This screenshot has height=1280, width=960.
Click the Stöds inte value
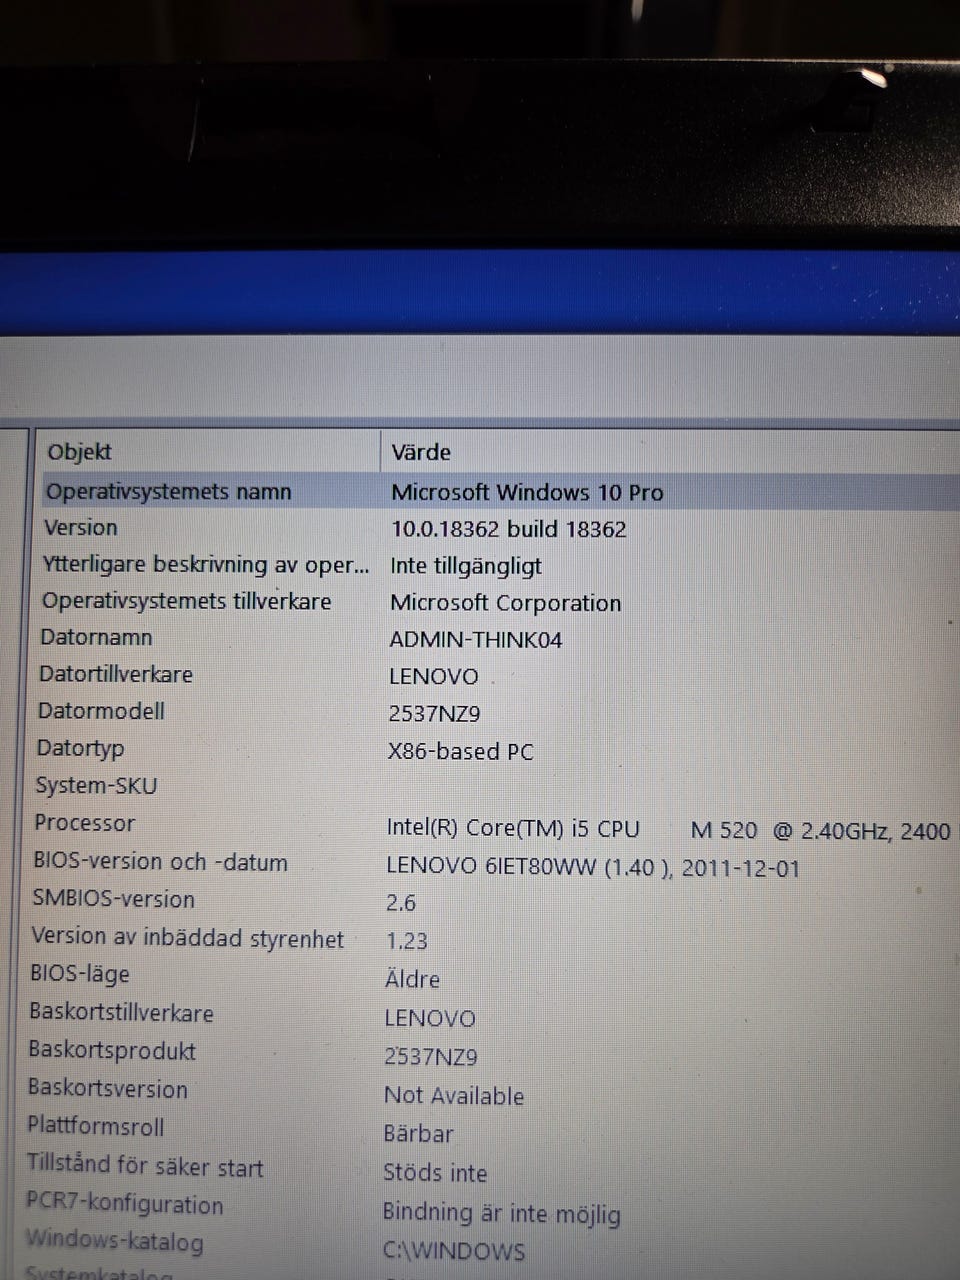pyautogui.click(x=435, y=1172)
